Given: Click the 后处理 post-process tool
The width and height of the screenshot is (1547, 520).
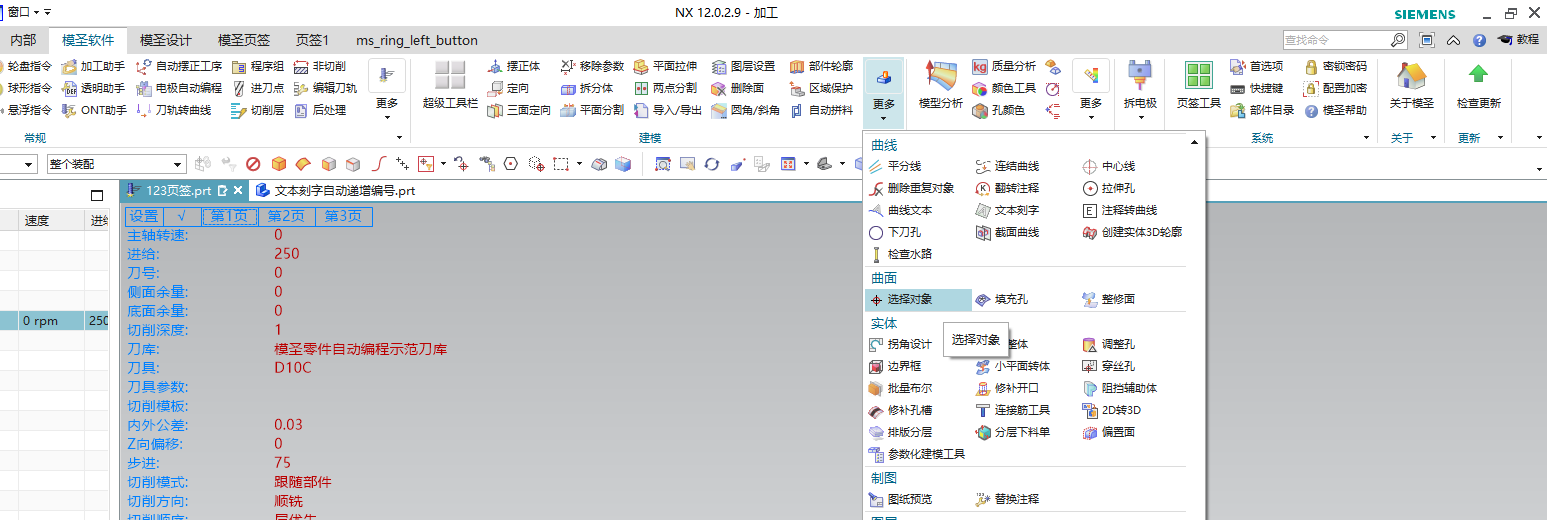Looking at the screenshot, I should 320,110.
